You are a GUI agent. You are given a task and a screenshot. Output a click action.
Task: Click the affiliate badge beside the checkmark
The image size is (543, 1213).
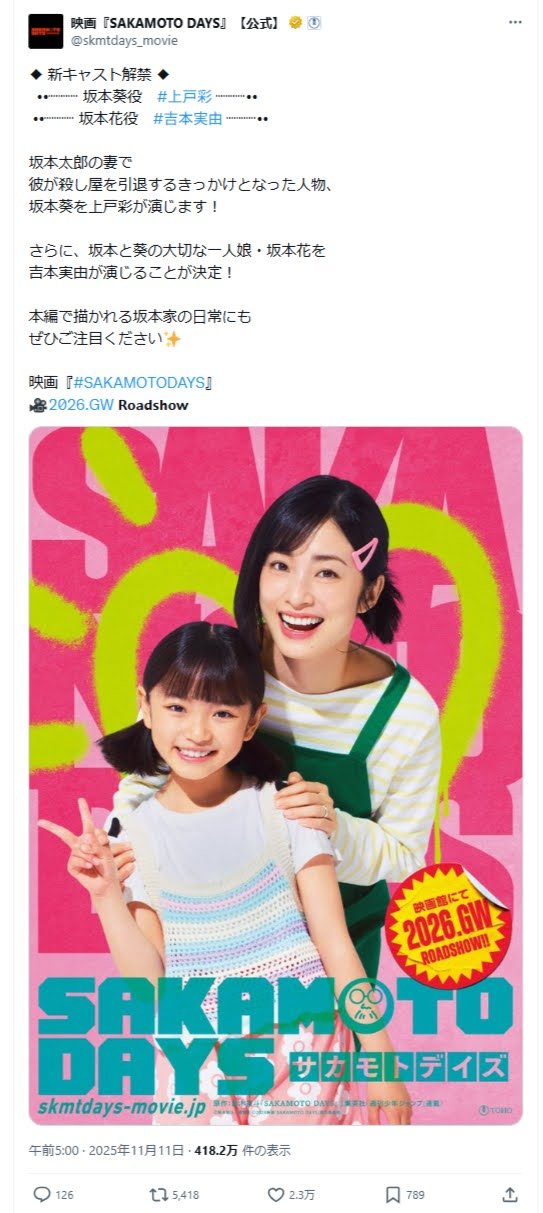pos(313,22)
